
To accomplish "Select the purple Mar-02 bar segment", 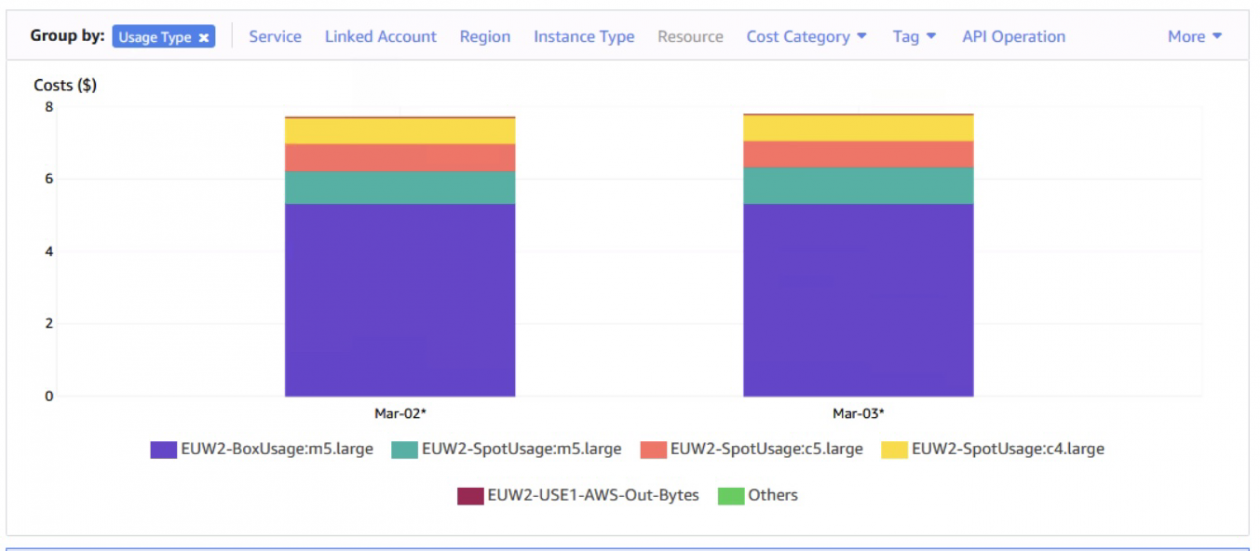I will coord(400,300).
